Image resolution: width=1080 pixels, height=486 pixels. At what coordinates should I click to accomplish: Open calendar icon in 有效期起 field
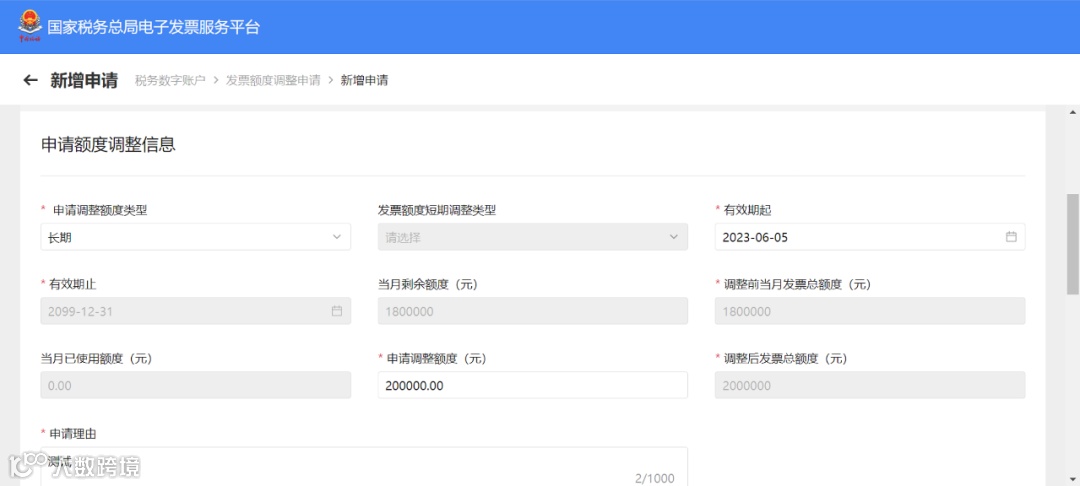coord(1010,237)
